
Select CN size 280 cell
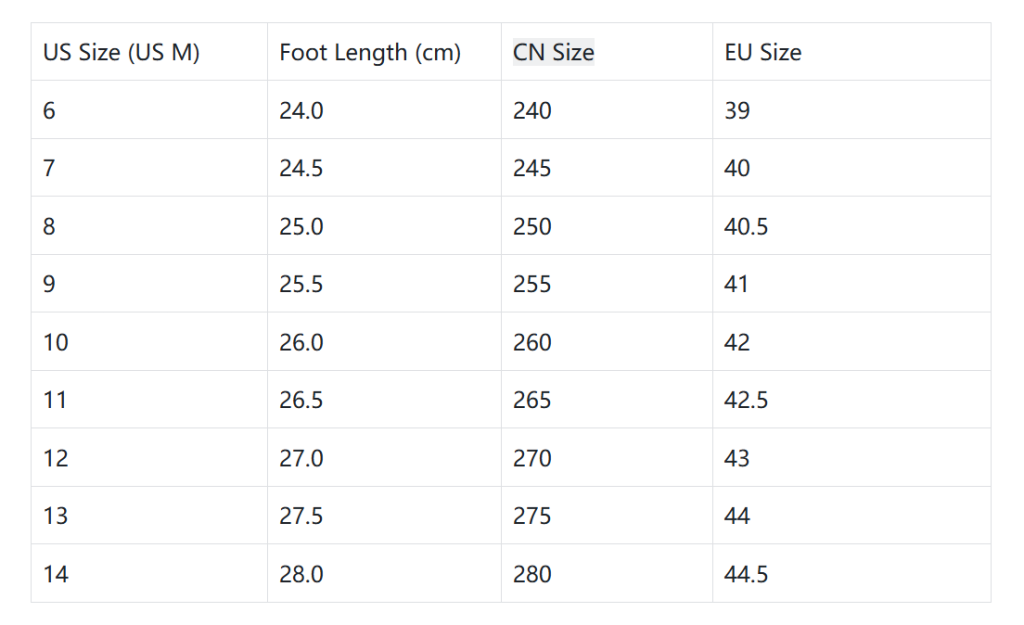tap(532, 574)
